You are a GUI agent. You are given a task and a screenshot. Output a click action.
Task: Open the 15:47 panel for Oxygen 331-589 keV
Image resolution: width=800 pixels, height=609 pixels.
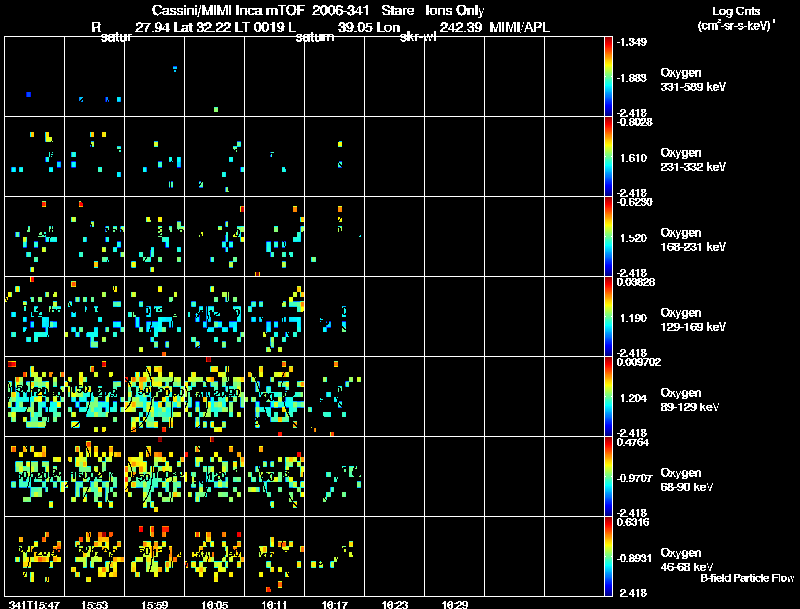click(x=35, y=77)
